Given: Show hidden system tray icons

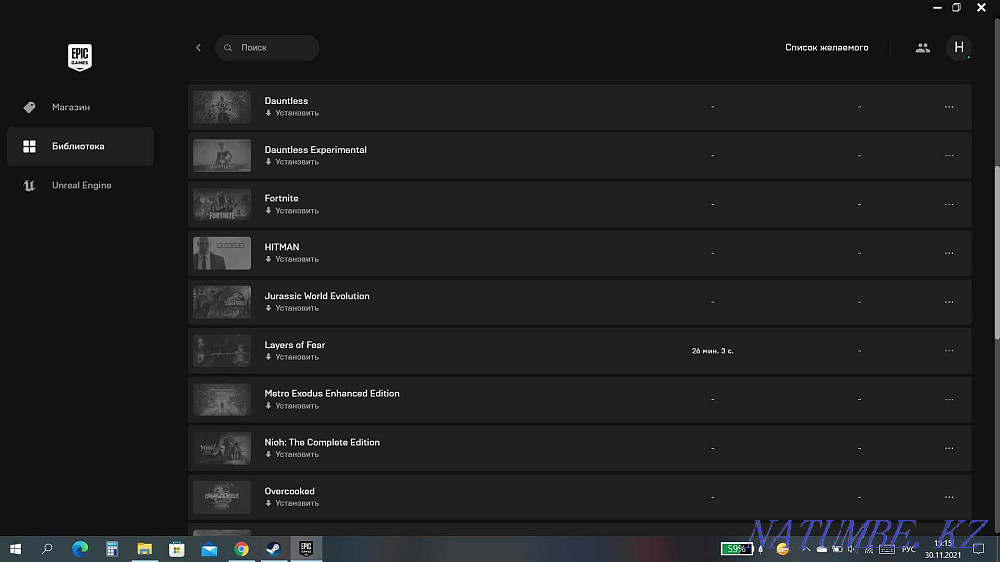Looking at the screenshot, I should tap(805, 549).
